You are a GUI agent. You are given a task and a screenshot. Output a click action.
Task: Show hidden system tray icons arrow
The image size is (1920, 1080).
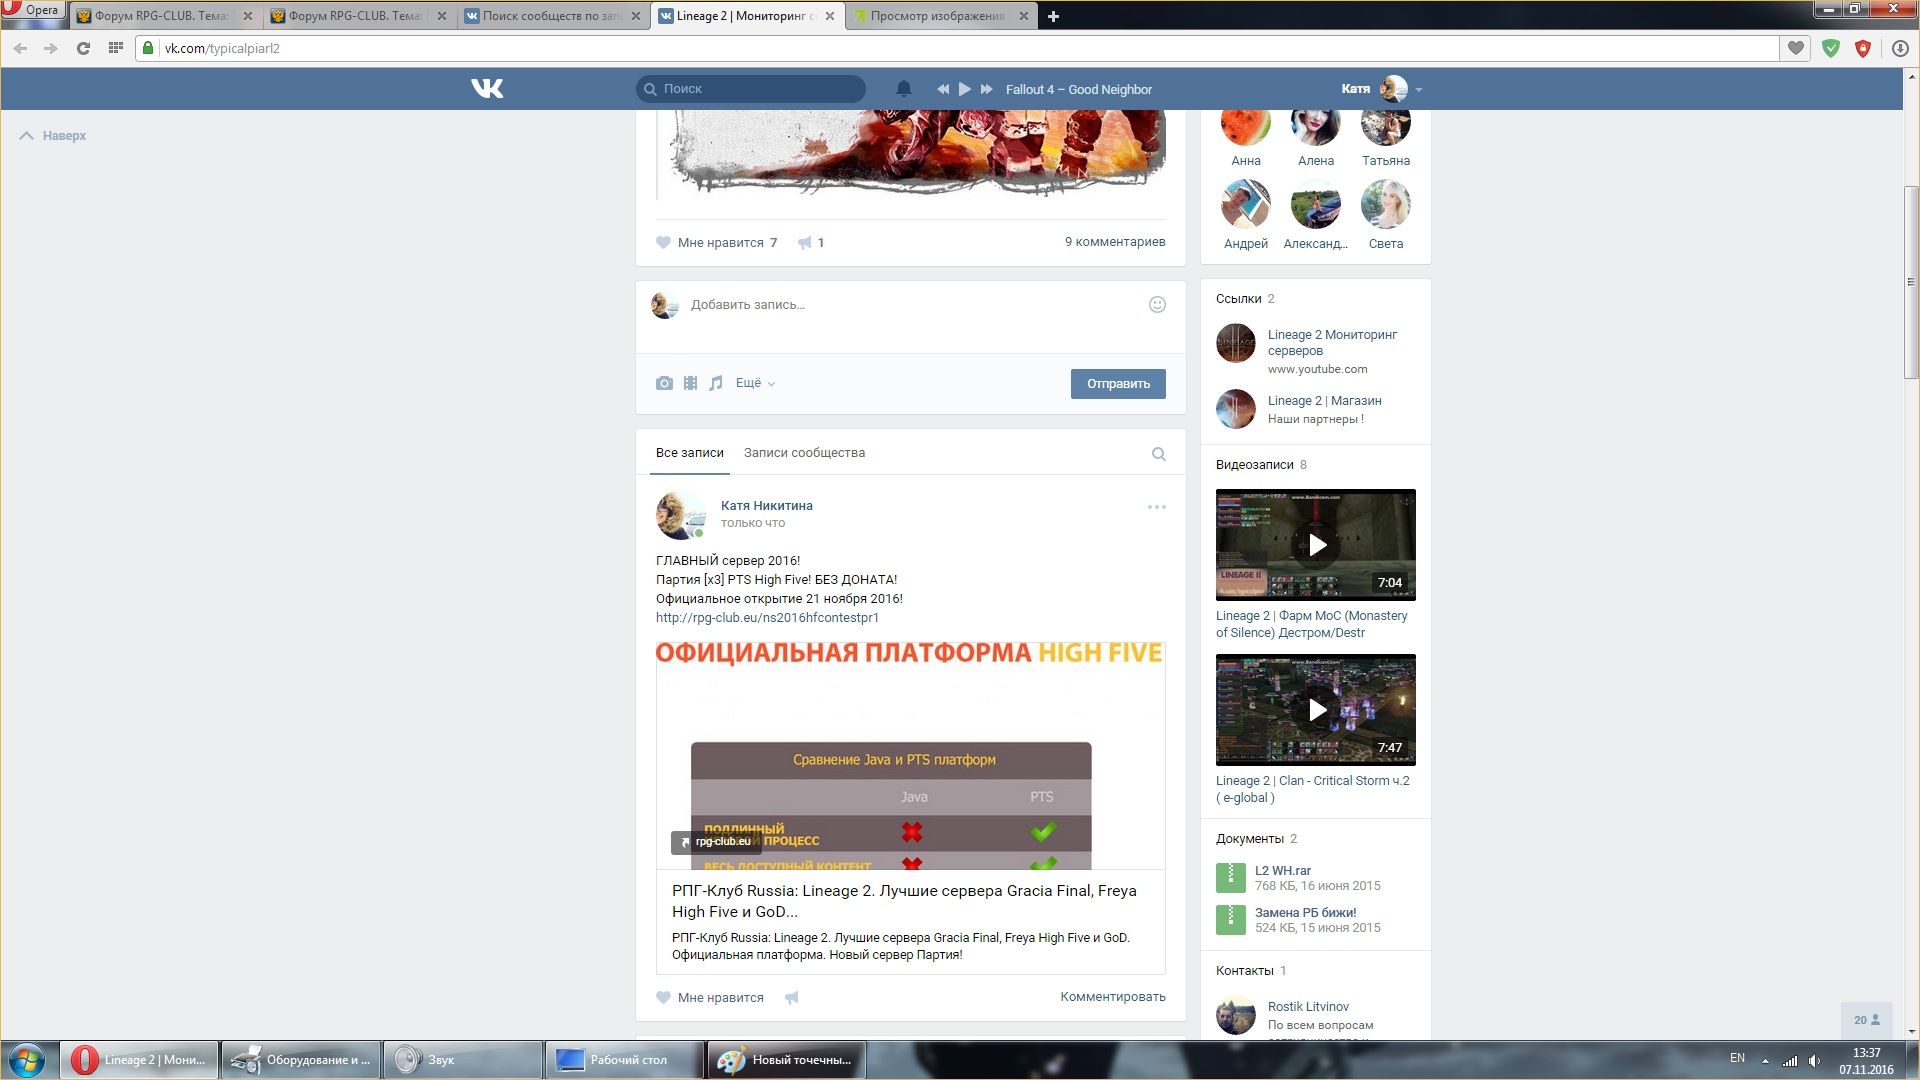(1765, 1060)
